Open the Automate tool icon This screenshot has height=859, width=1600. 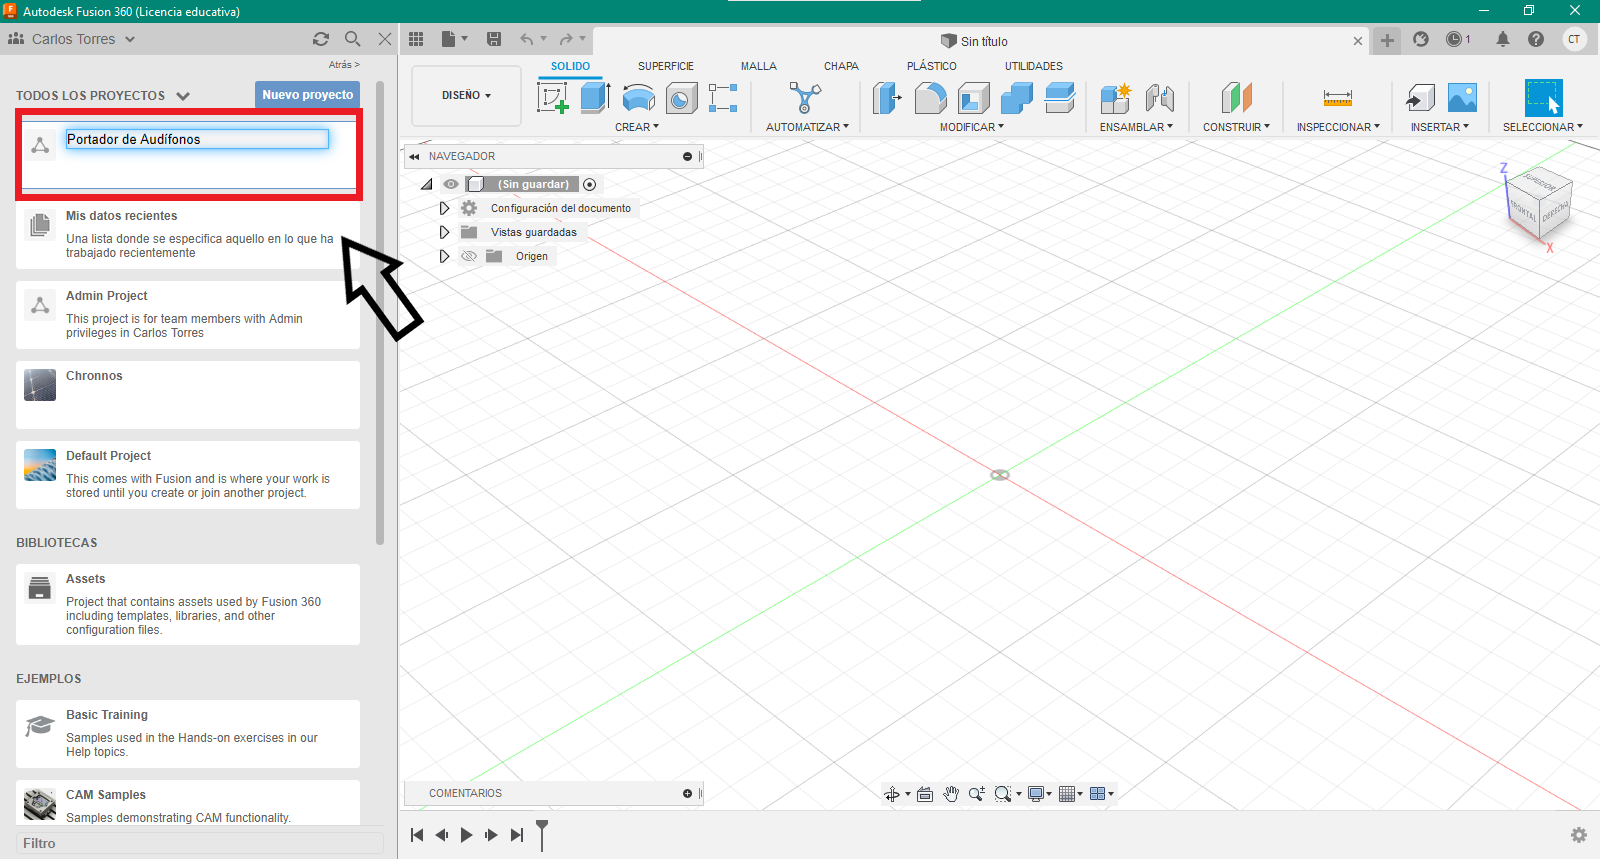(805, 98)
